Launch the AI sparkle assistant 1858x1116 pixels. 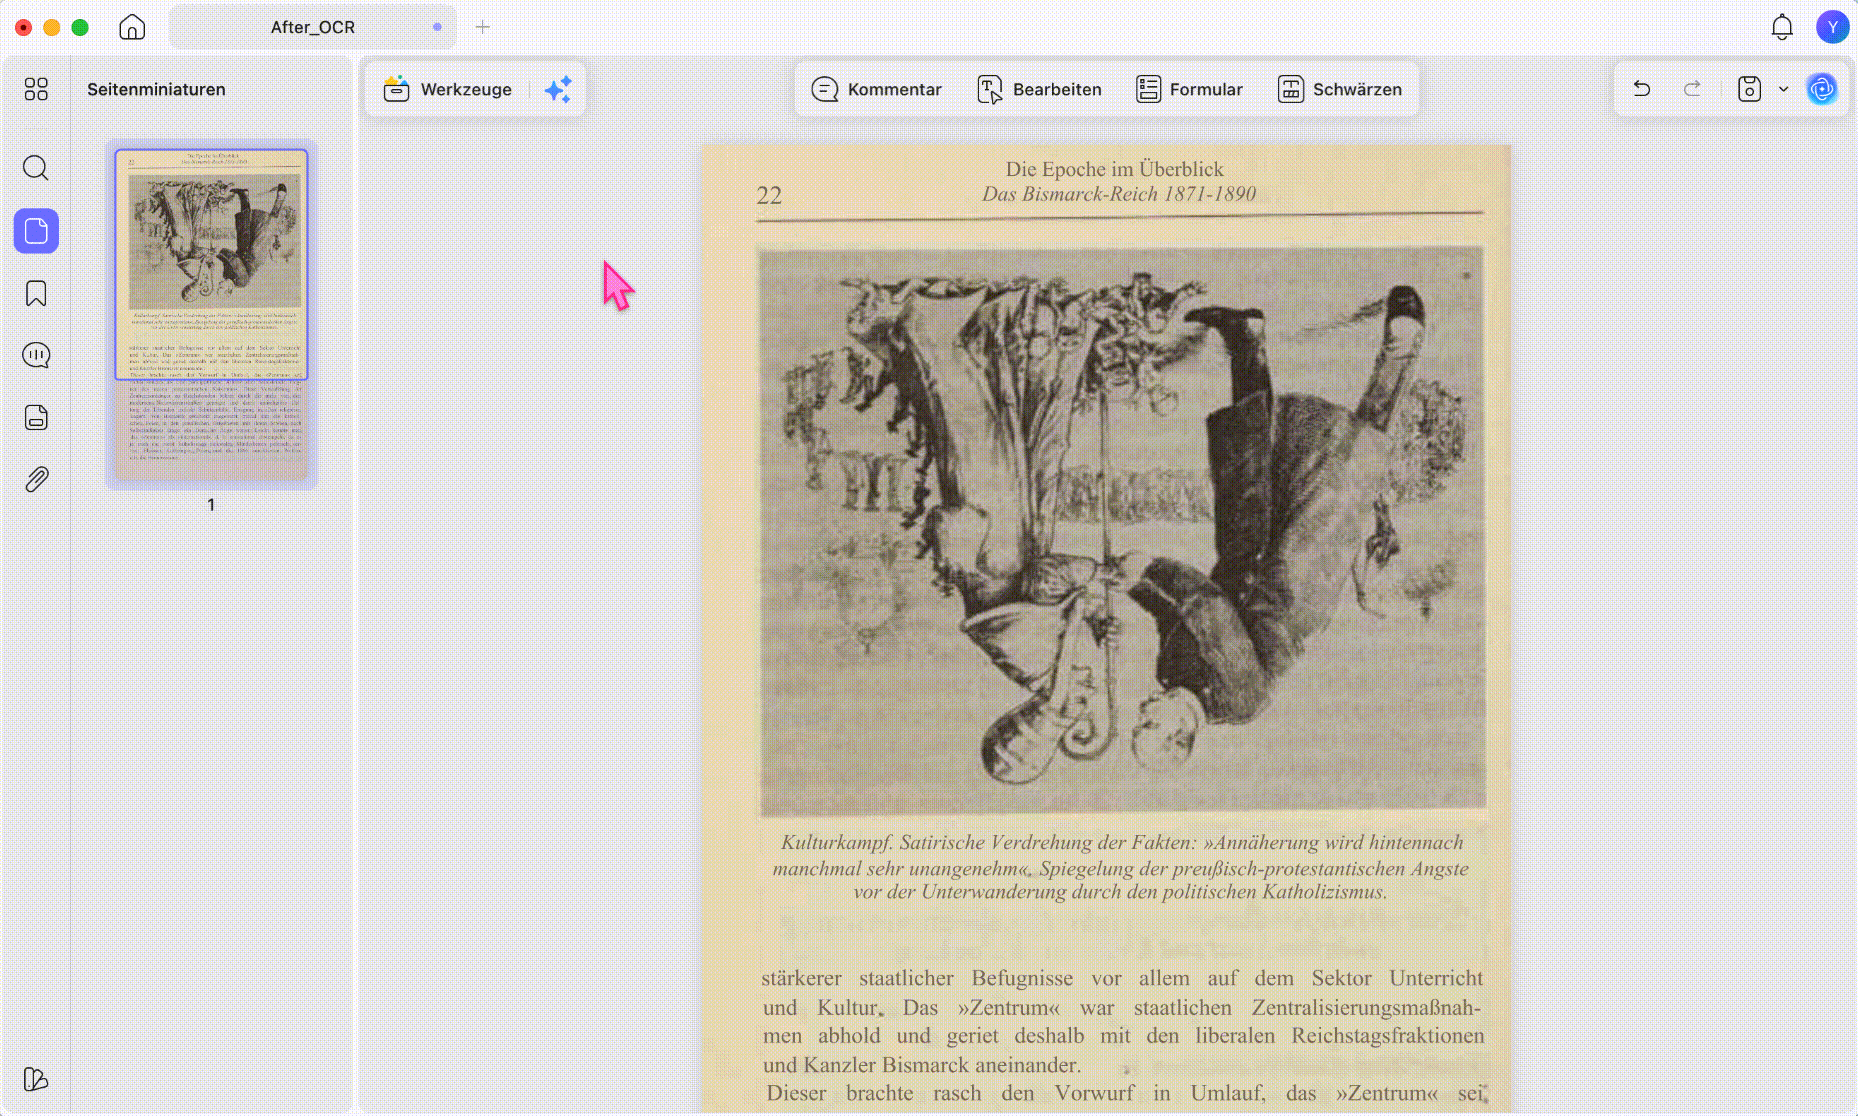558,89
